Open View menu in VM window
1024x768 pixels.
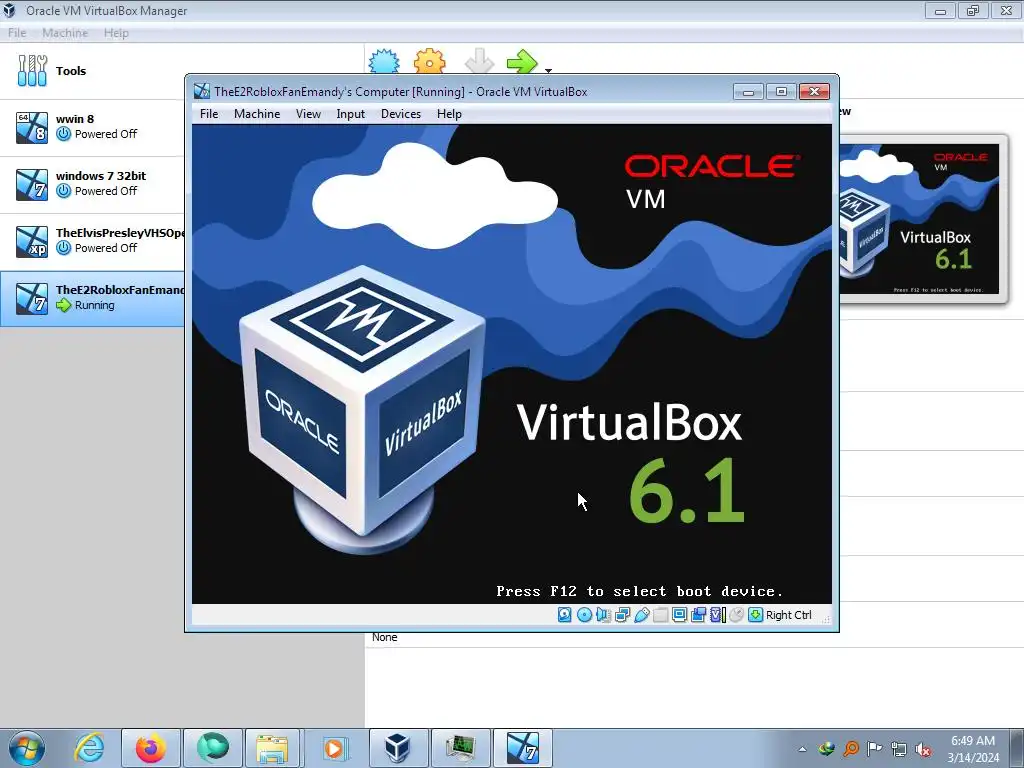tap(308, 114)
